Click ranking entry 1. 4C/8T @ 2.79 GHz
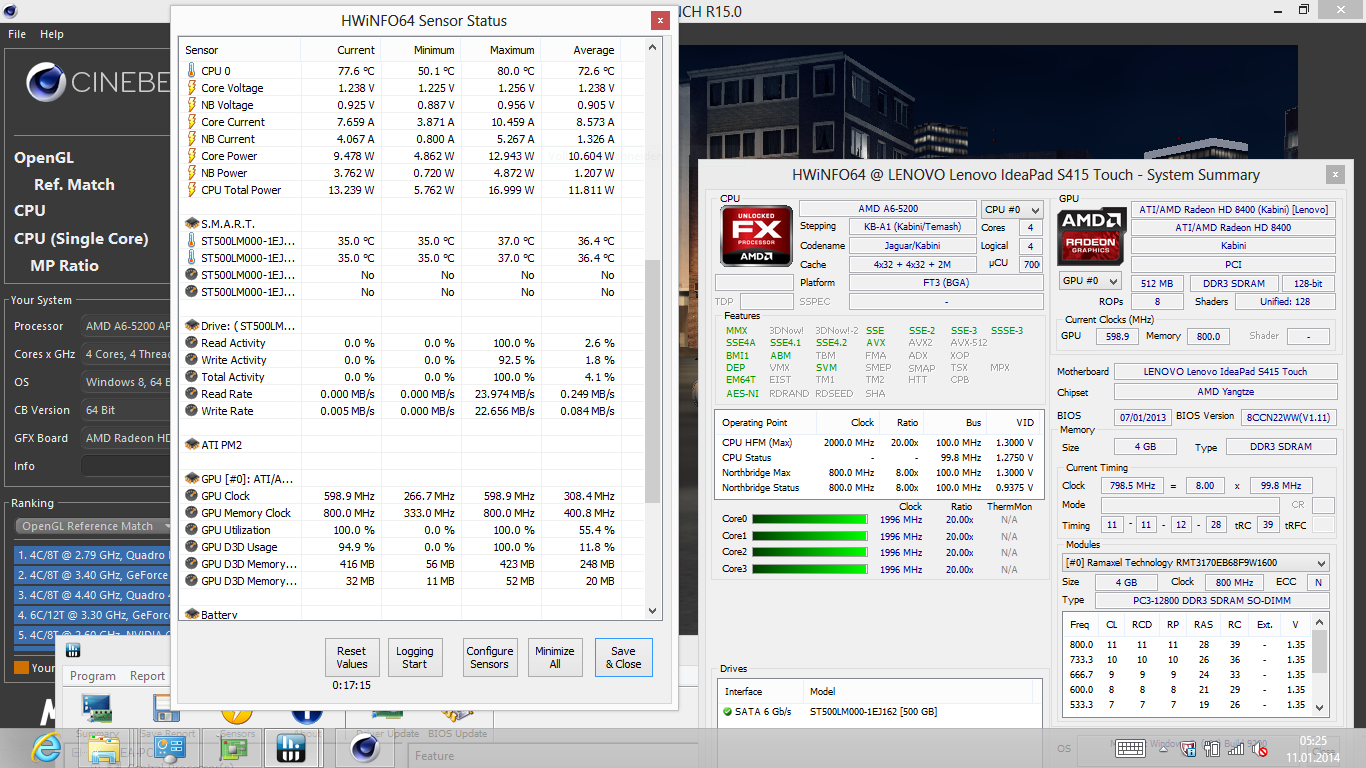The image size is (1366, 768). [92, 555]
